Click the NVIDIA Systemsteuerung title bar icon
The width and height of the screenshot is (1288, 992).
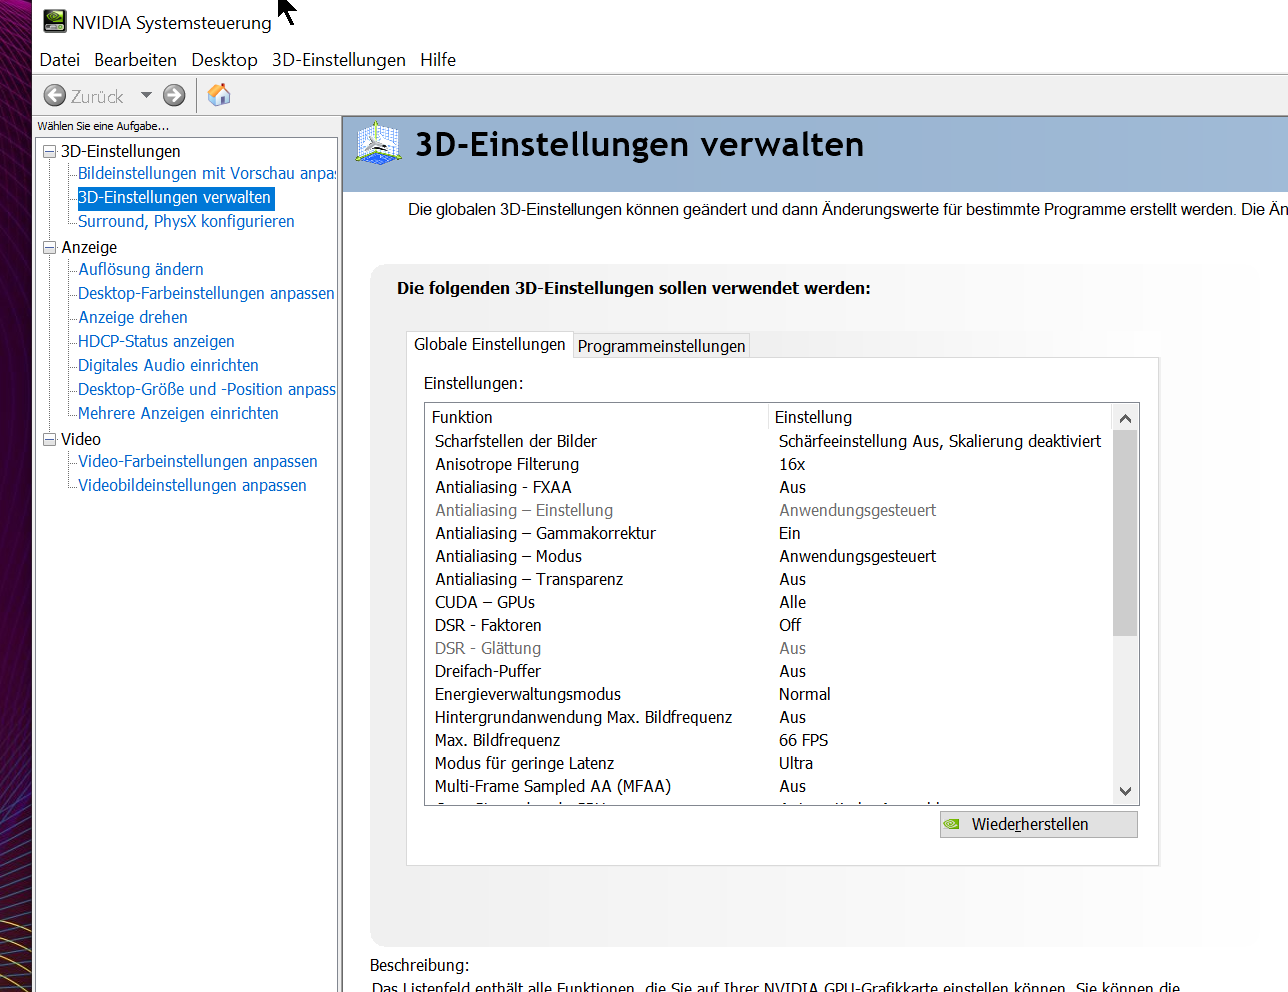click(x=54, y=20)
